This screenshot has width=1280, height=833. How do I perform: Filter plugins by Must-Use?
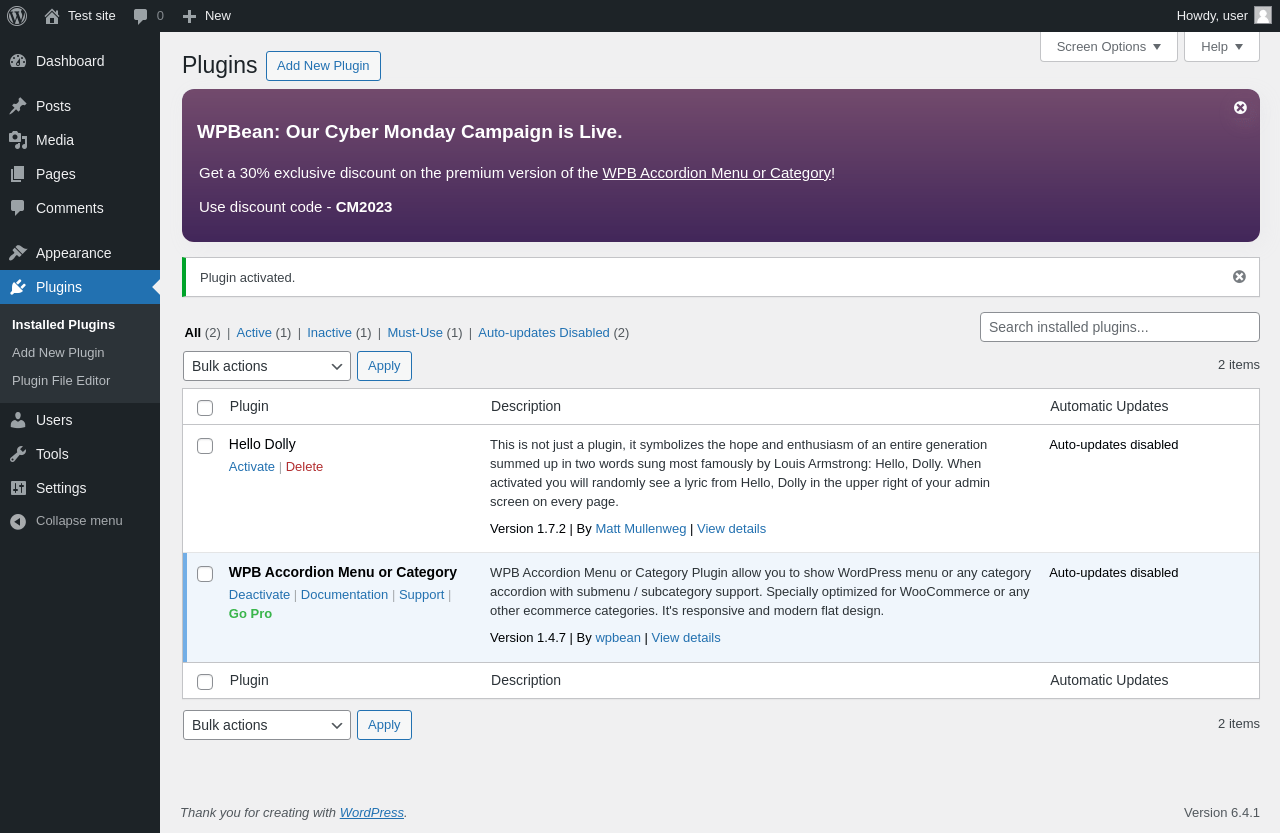click(415, 332)
